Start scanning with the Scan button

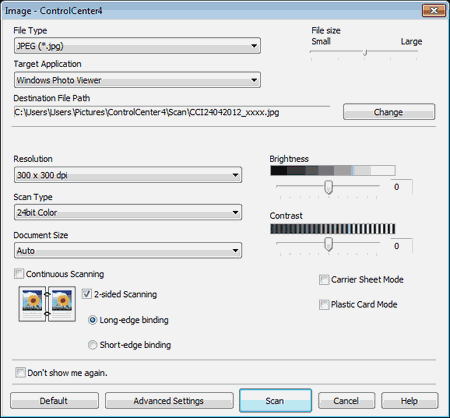click(x=275, y=400)
